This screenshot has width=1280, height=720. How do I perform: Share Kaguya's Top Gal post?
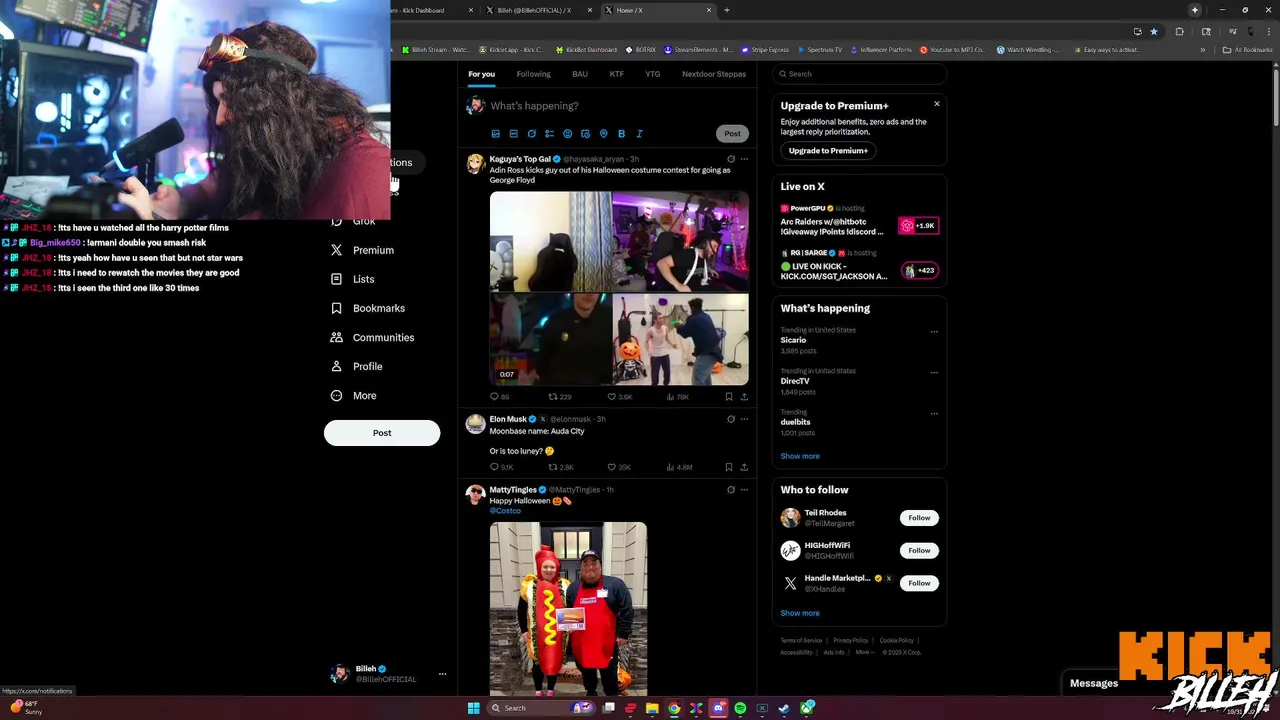tap(744, 397)
